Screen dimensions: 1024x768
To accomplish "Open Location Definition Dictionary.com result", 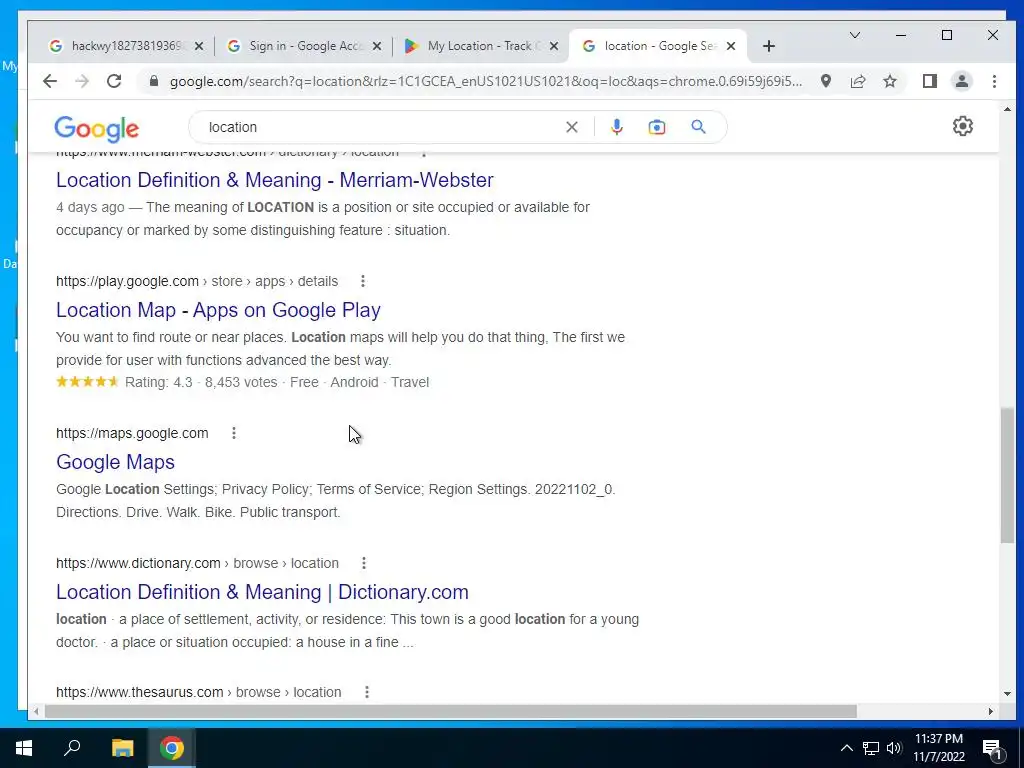I will [263, 592].
